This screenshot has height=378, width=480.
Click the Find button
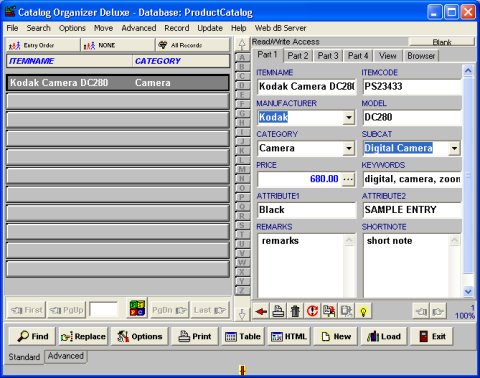pos(33,336)
